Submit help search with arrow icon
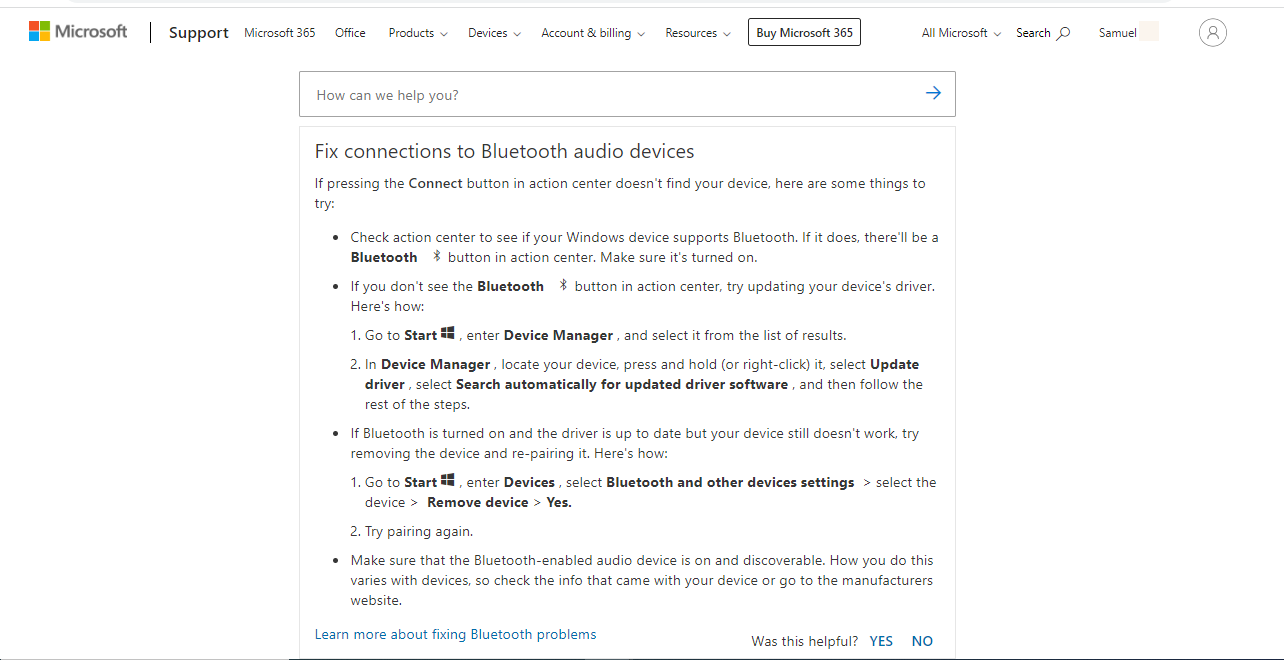The height and width of the screenshot is (660, 1284). 933,94
